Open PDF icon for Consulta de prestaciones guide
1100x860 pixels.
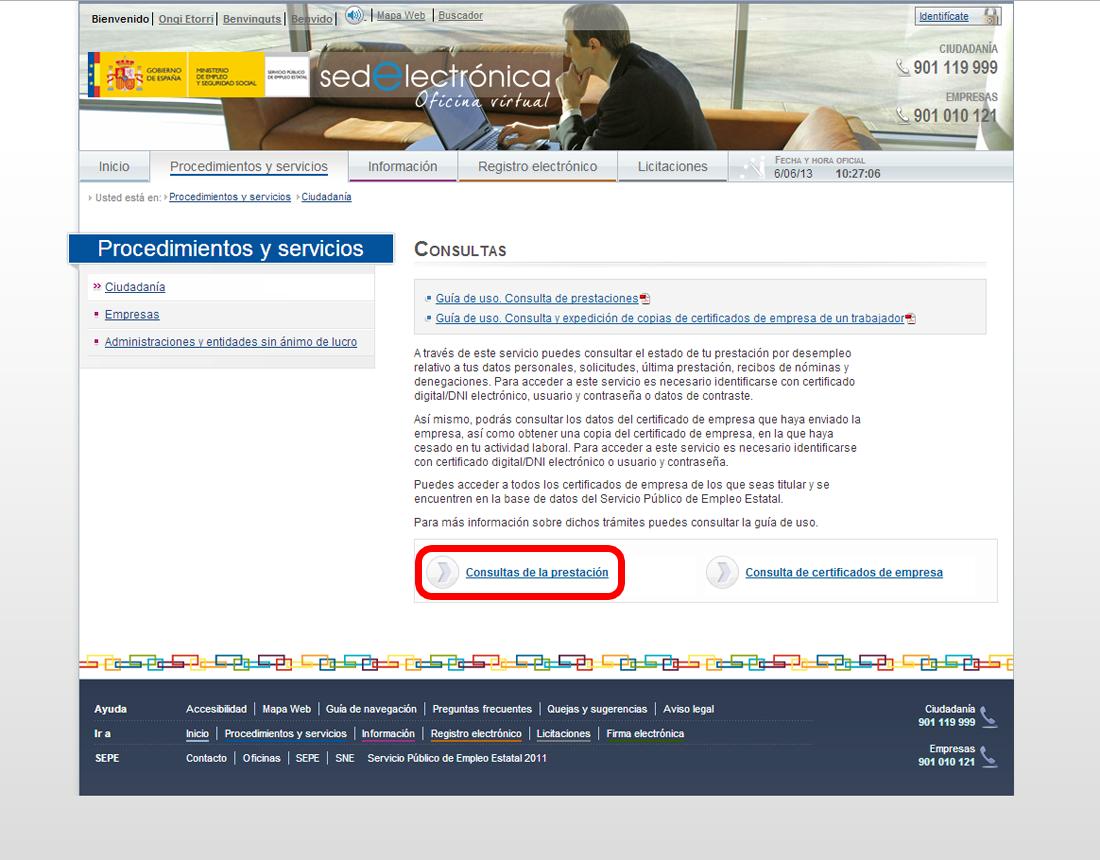click(645, 299)
